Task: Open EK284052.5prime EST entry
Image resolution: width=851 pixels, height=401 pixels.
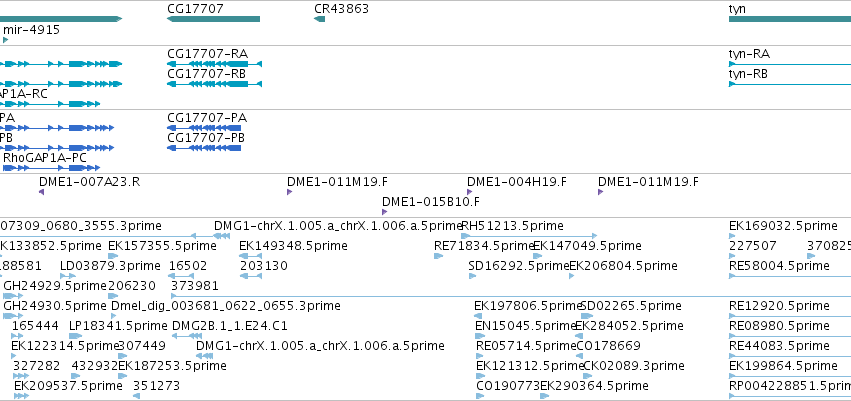Action: point(629,326)
